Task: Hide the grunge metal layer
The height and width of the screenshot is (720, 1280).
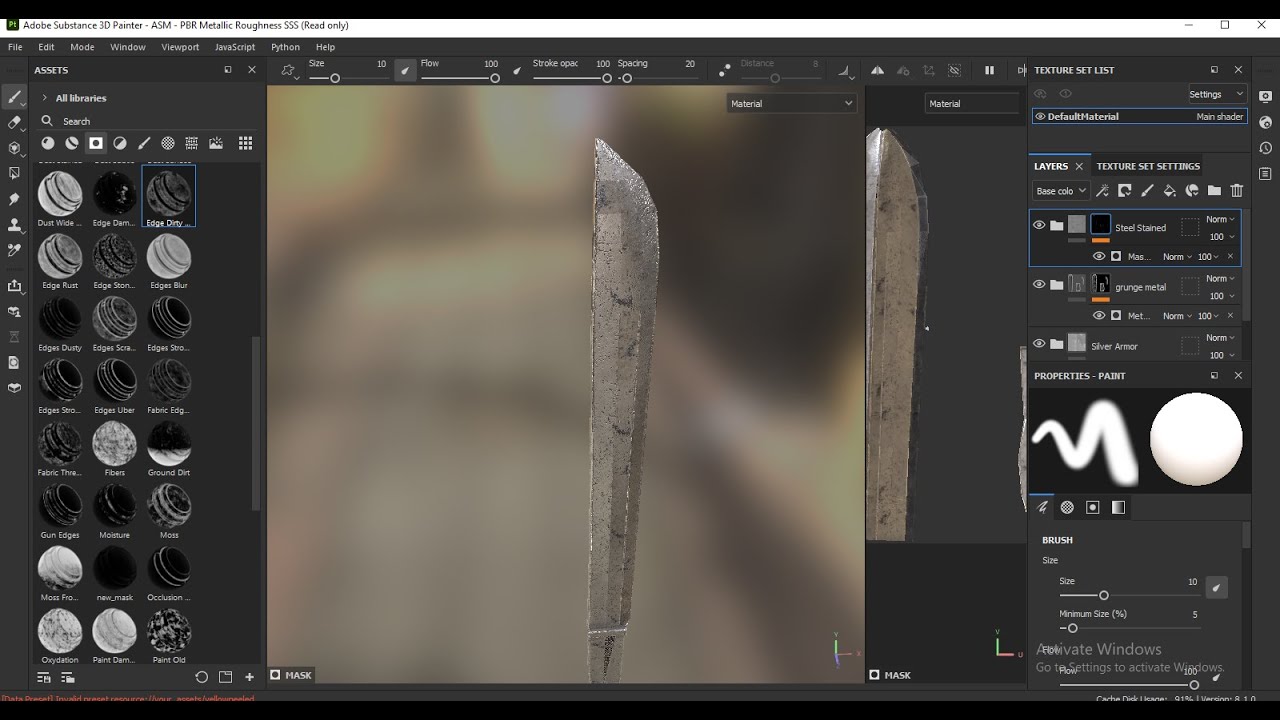Action: point(1039,284)
